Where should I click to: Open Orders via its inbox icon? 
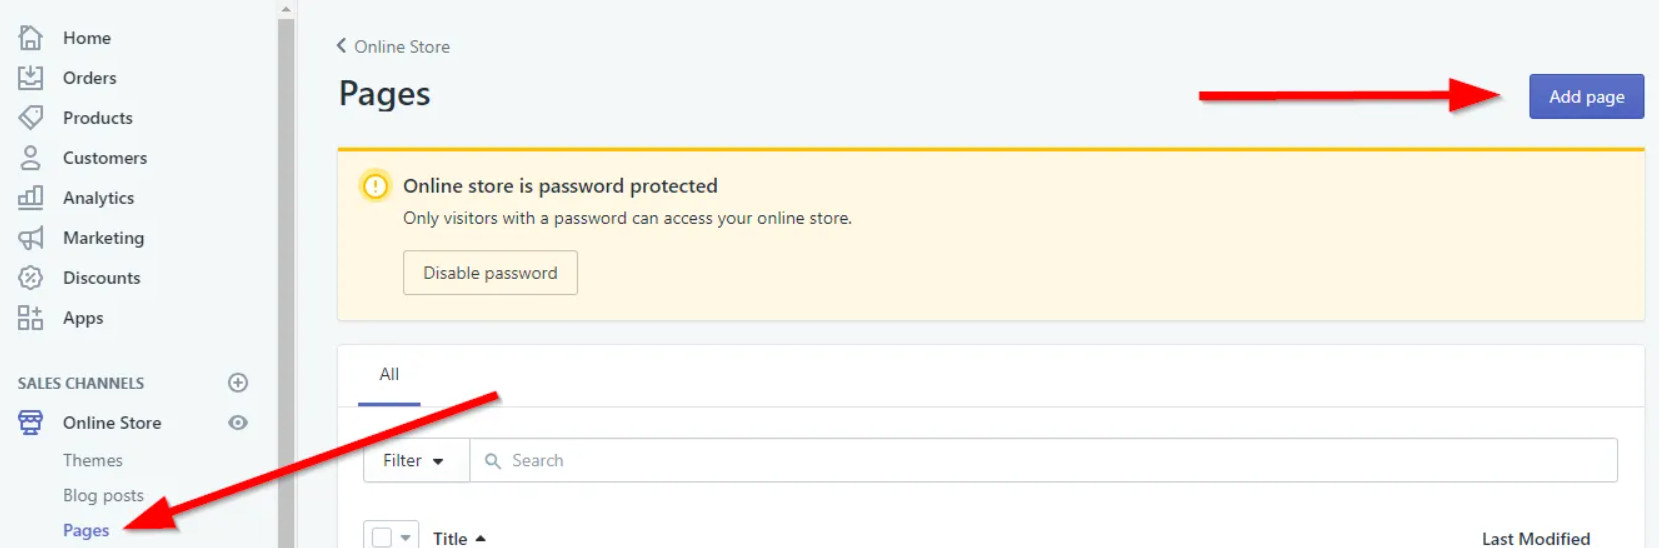[31, 78]
